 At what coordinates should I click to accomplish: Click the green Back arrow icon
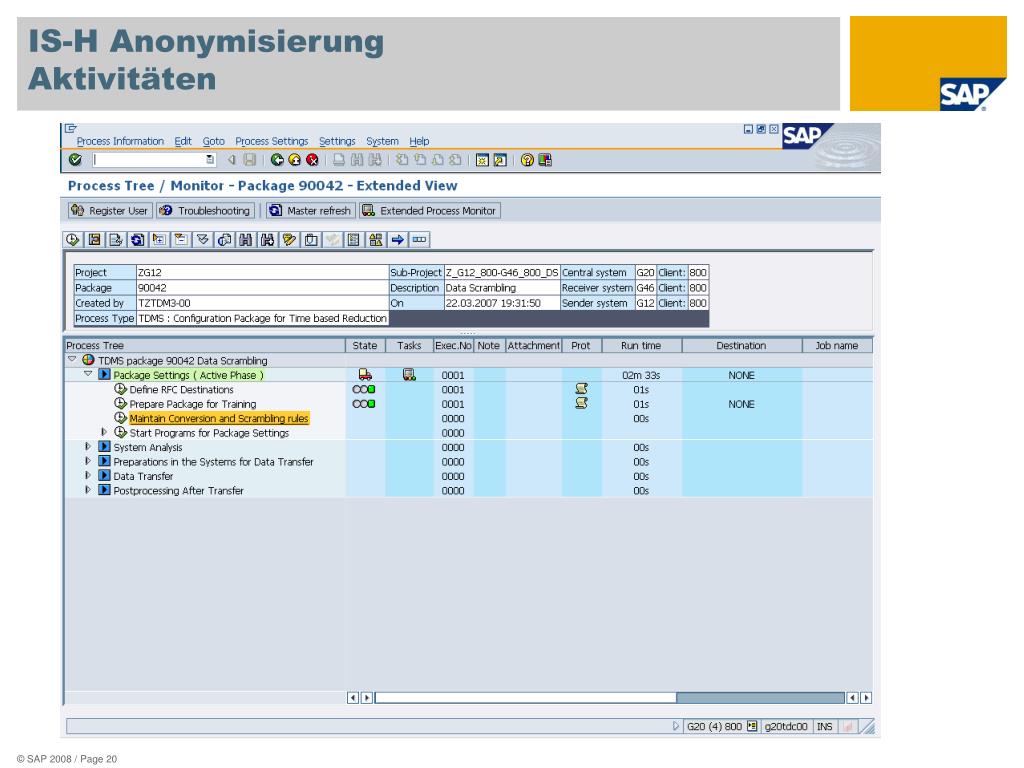277,160
